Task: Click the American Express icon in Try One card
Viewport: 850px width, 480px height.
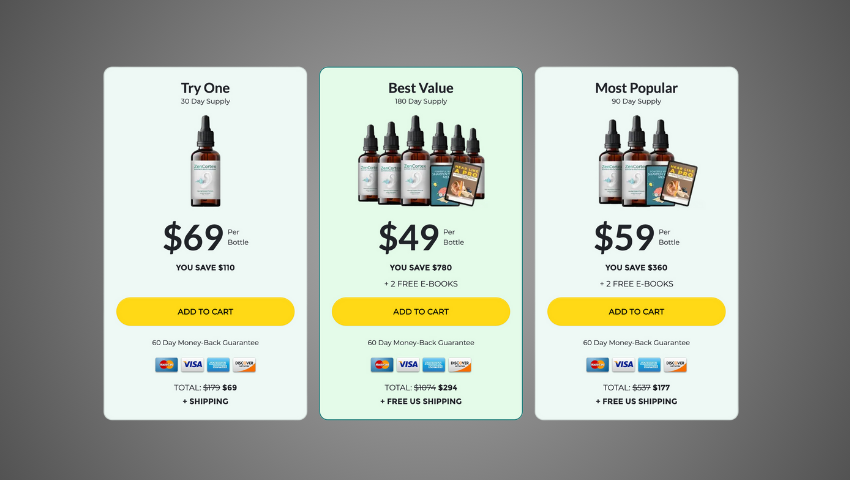Action: [218, 364]
